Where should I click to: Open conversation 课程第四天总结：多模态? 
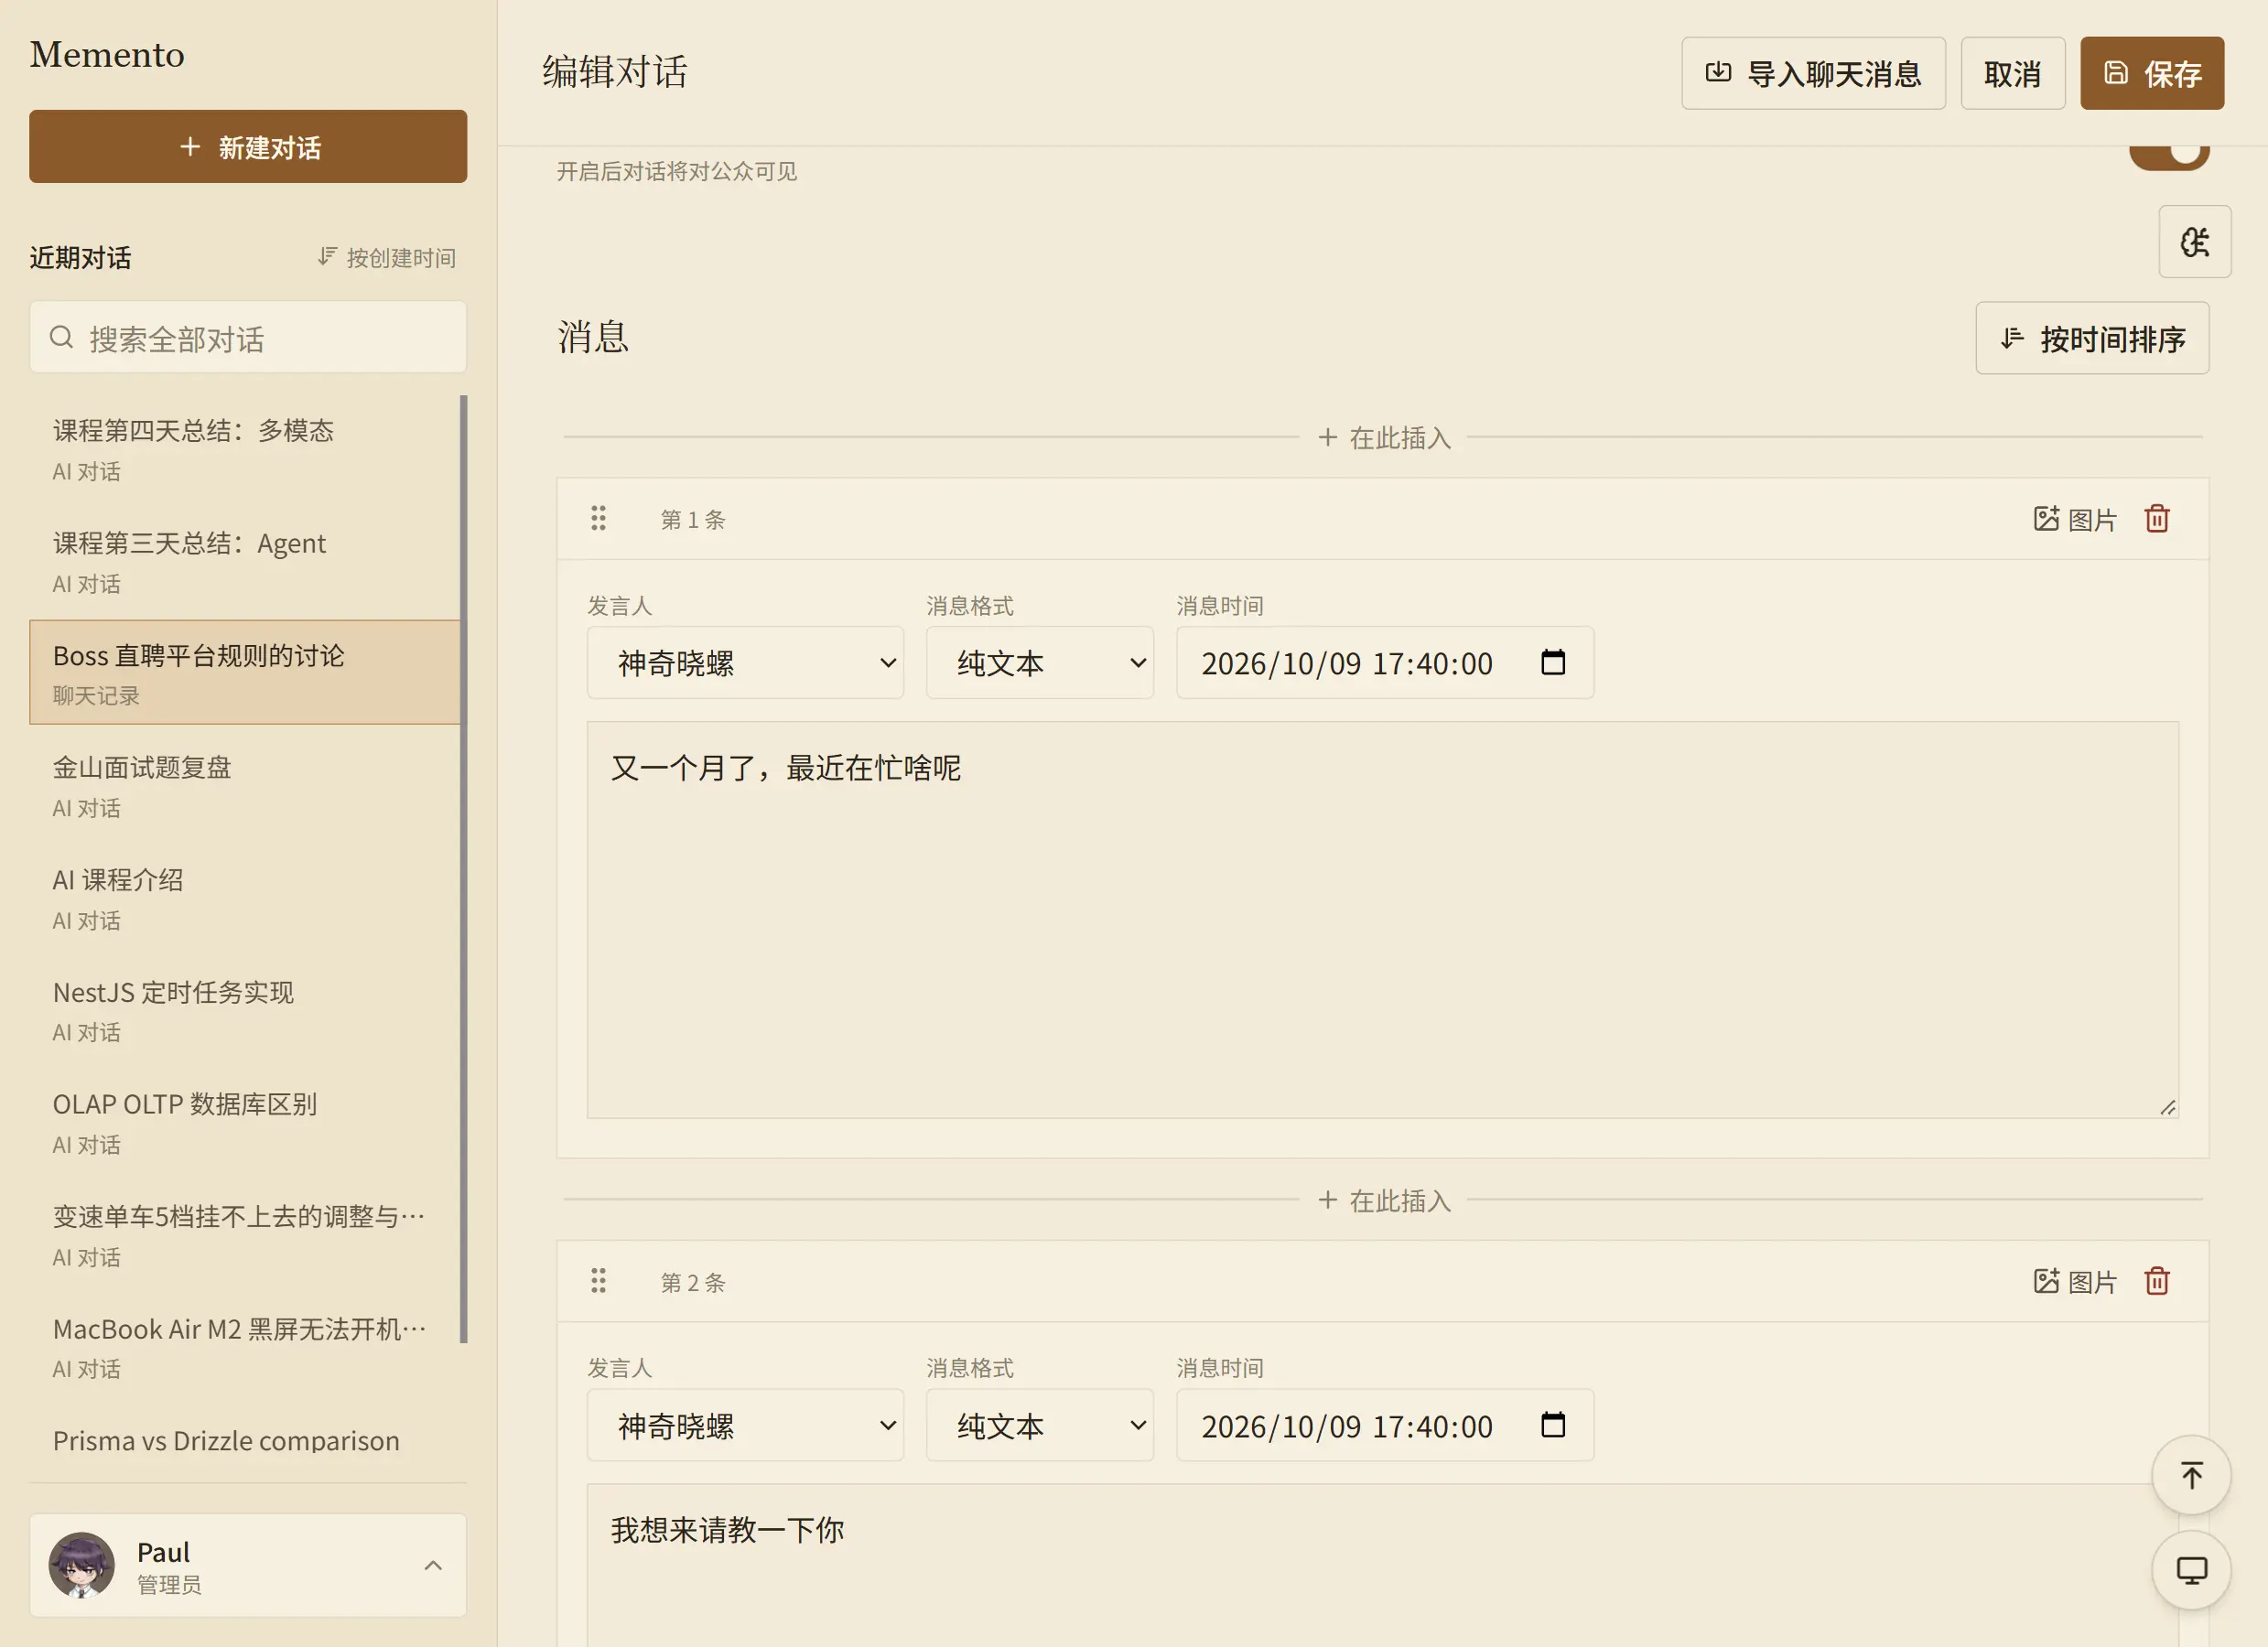coord(244,448)
